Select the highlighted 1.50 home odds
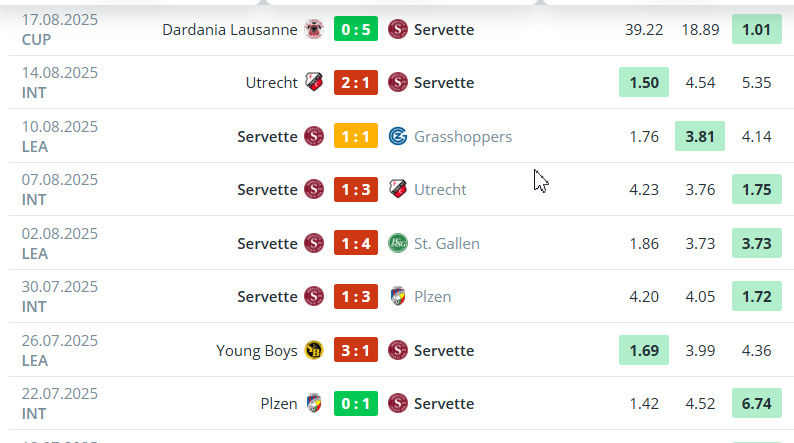The width and height of the screenshot is (794, 443). pyautogui.click(x=643, y=82)
